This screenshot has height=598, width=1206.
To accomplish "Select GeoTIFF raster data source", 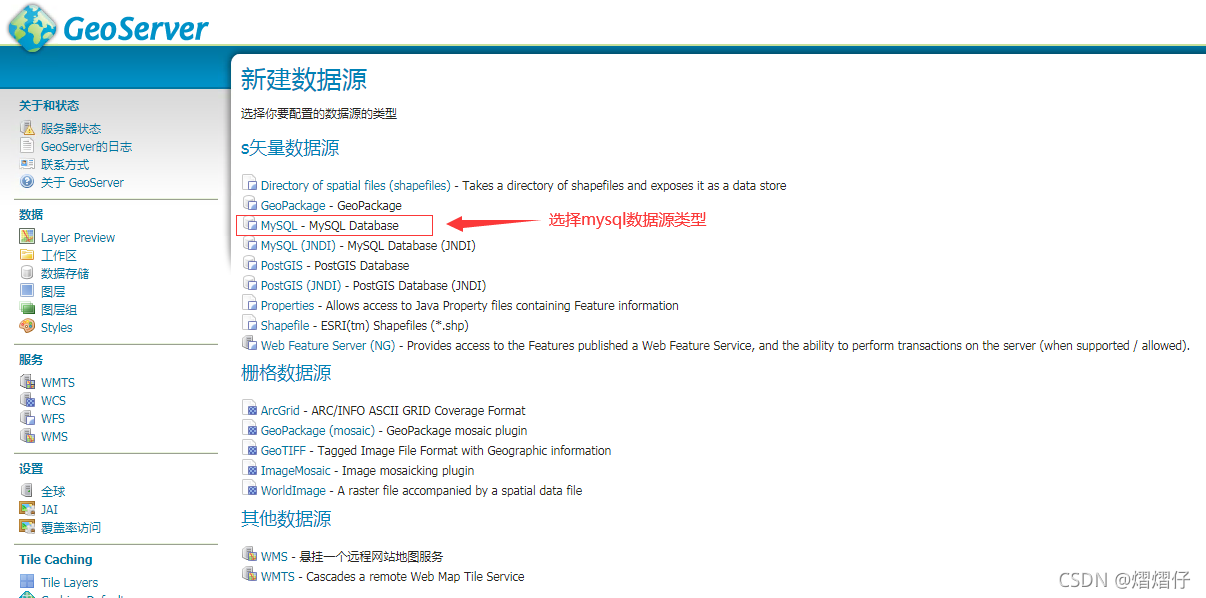I will pos(284,450).
